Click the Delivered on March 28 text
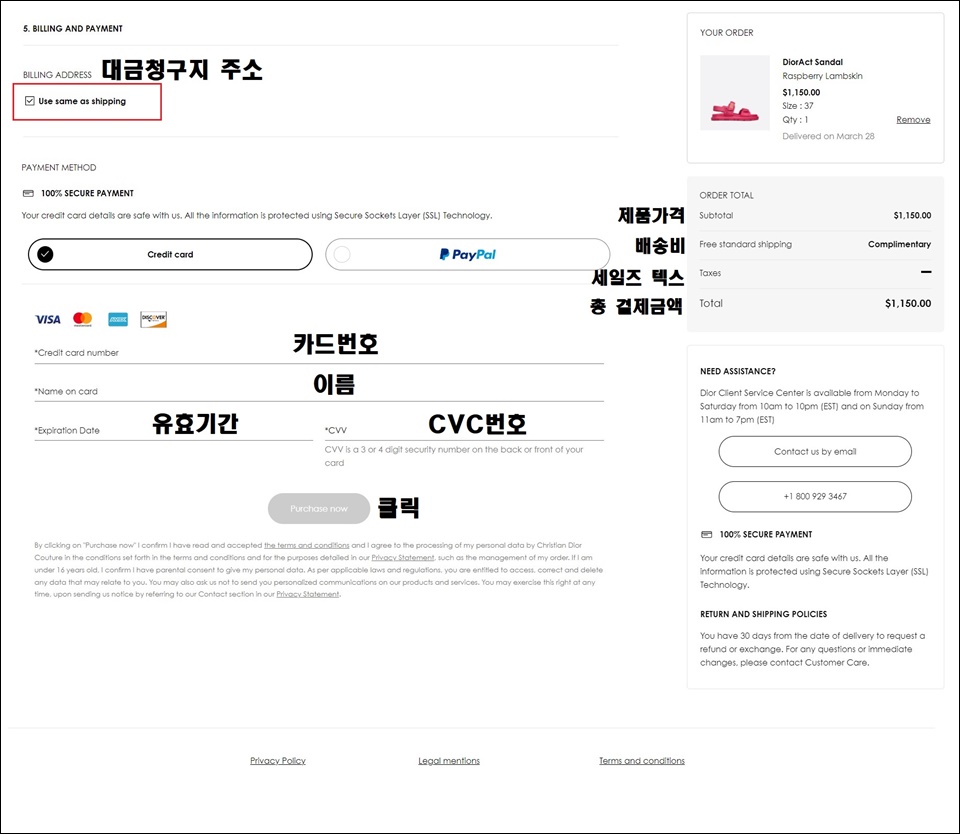The height and width of the screenshot is (834, 960). pos(828,136)
